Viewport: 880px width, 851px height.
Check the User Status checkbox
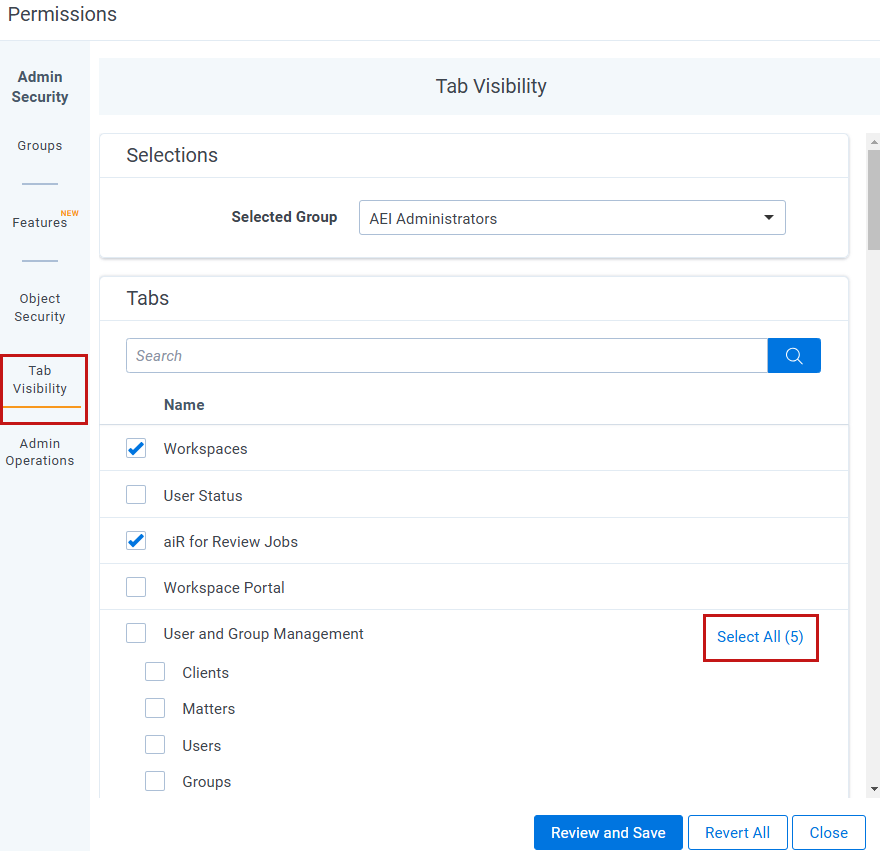pos(136,495)
